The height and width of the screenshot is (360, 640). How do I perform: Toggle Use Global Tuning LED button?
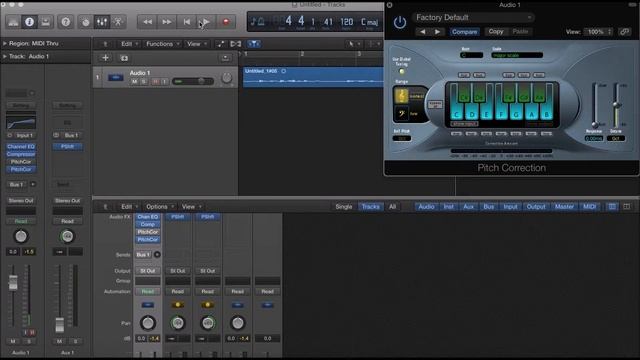coord(402,71)
